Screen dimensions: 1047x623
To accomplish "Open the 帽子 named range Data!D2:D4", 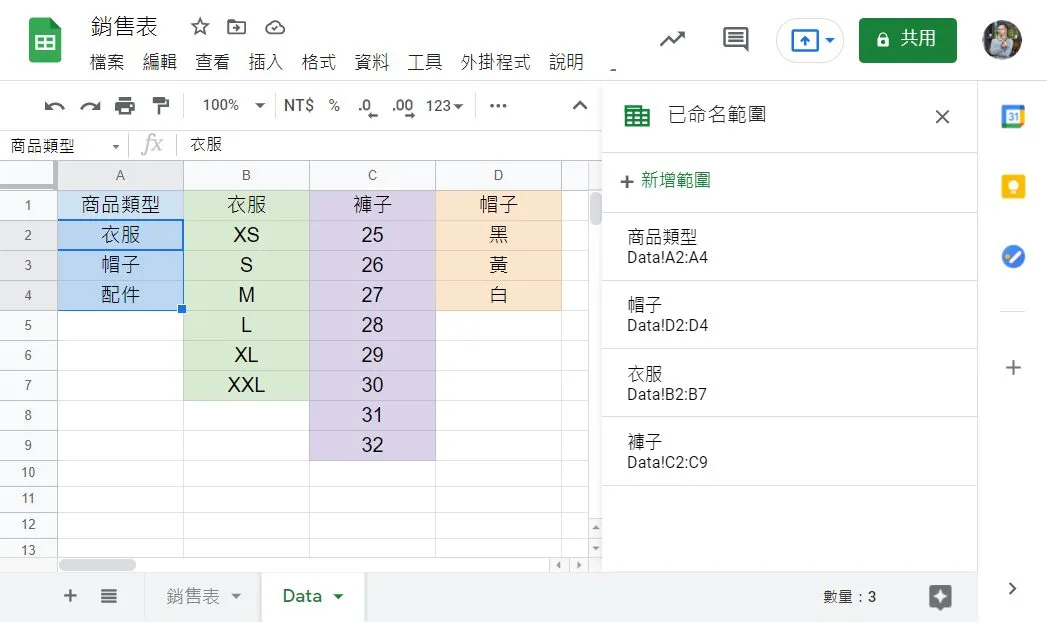I will (789, 315).
